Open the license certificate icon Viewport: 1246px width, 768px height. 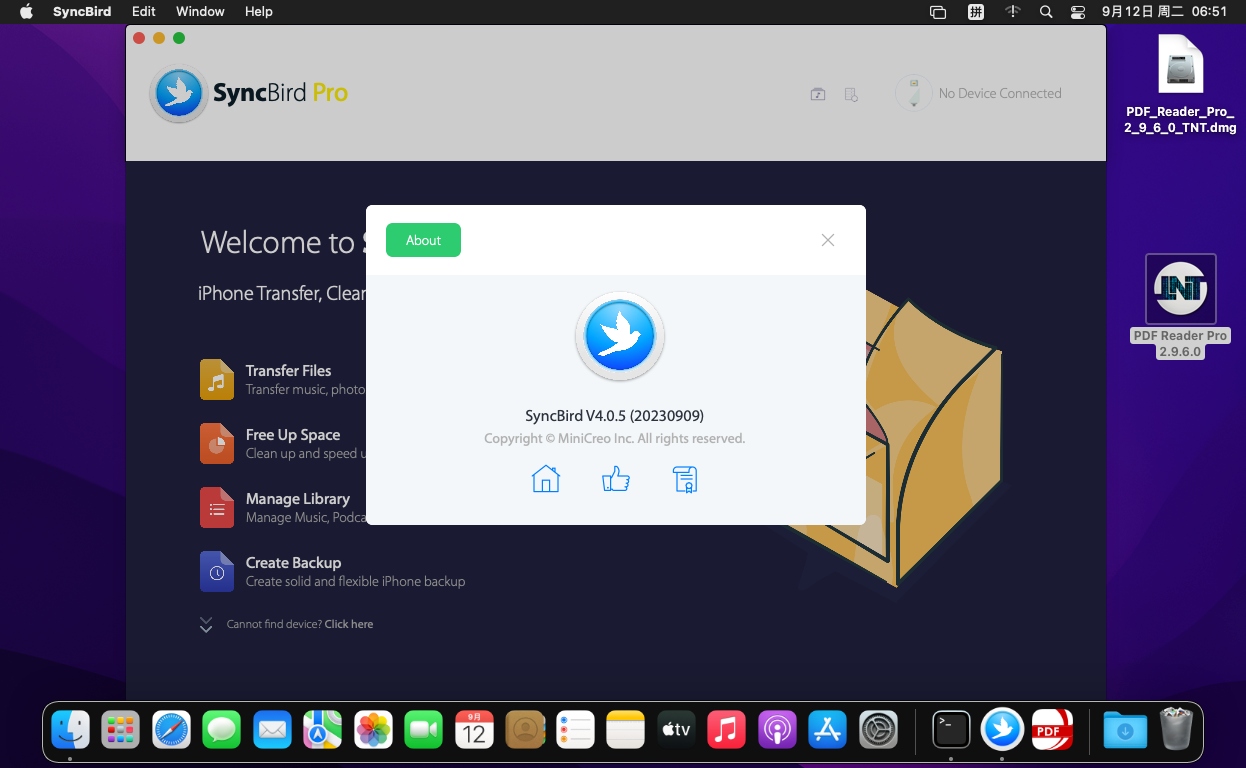[685, 479]
